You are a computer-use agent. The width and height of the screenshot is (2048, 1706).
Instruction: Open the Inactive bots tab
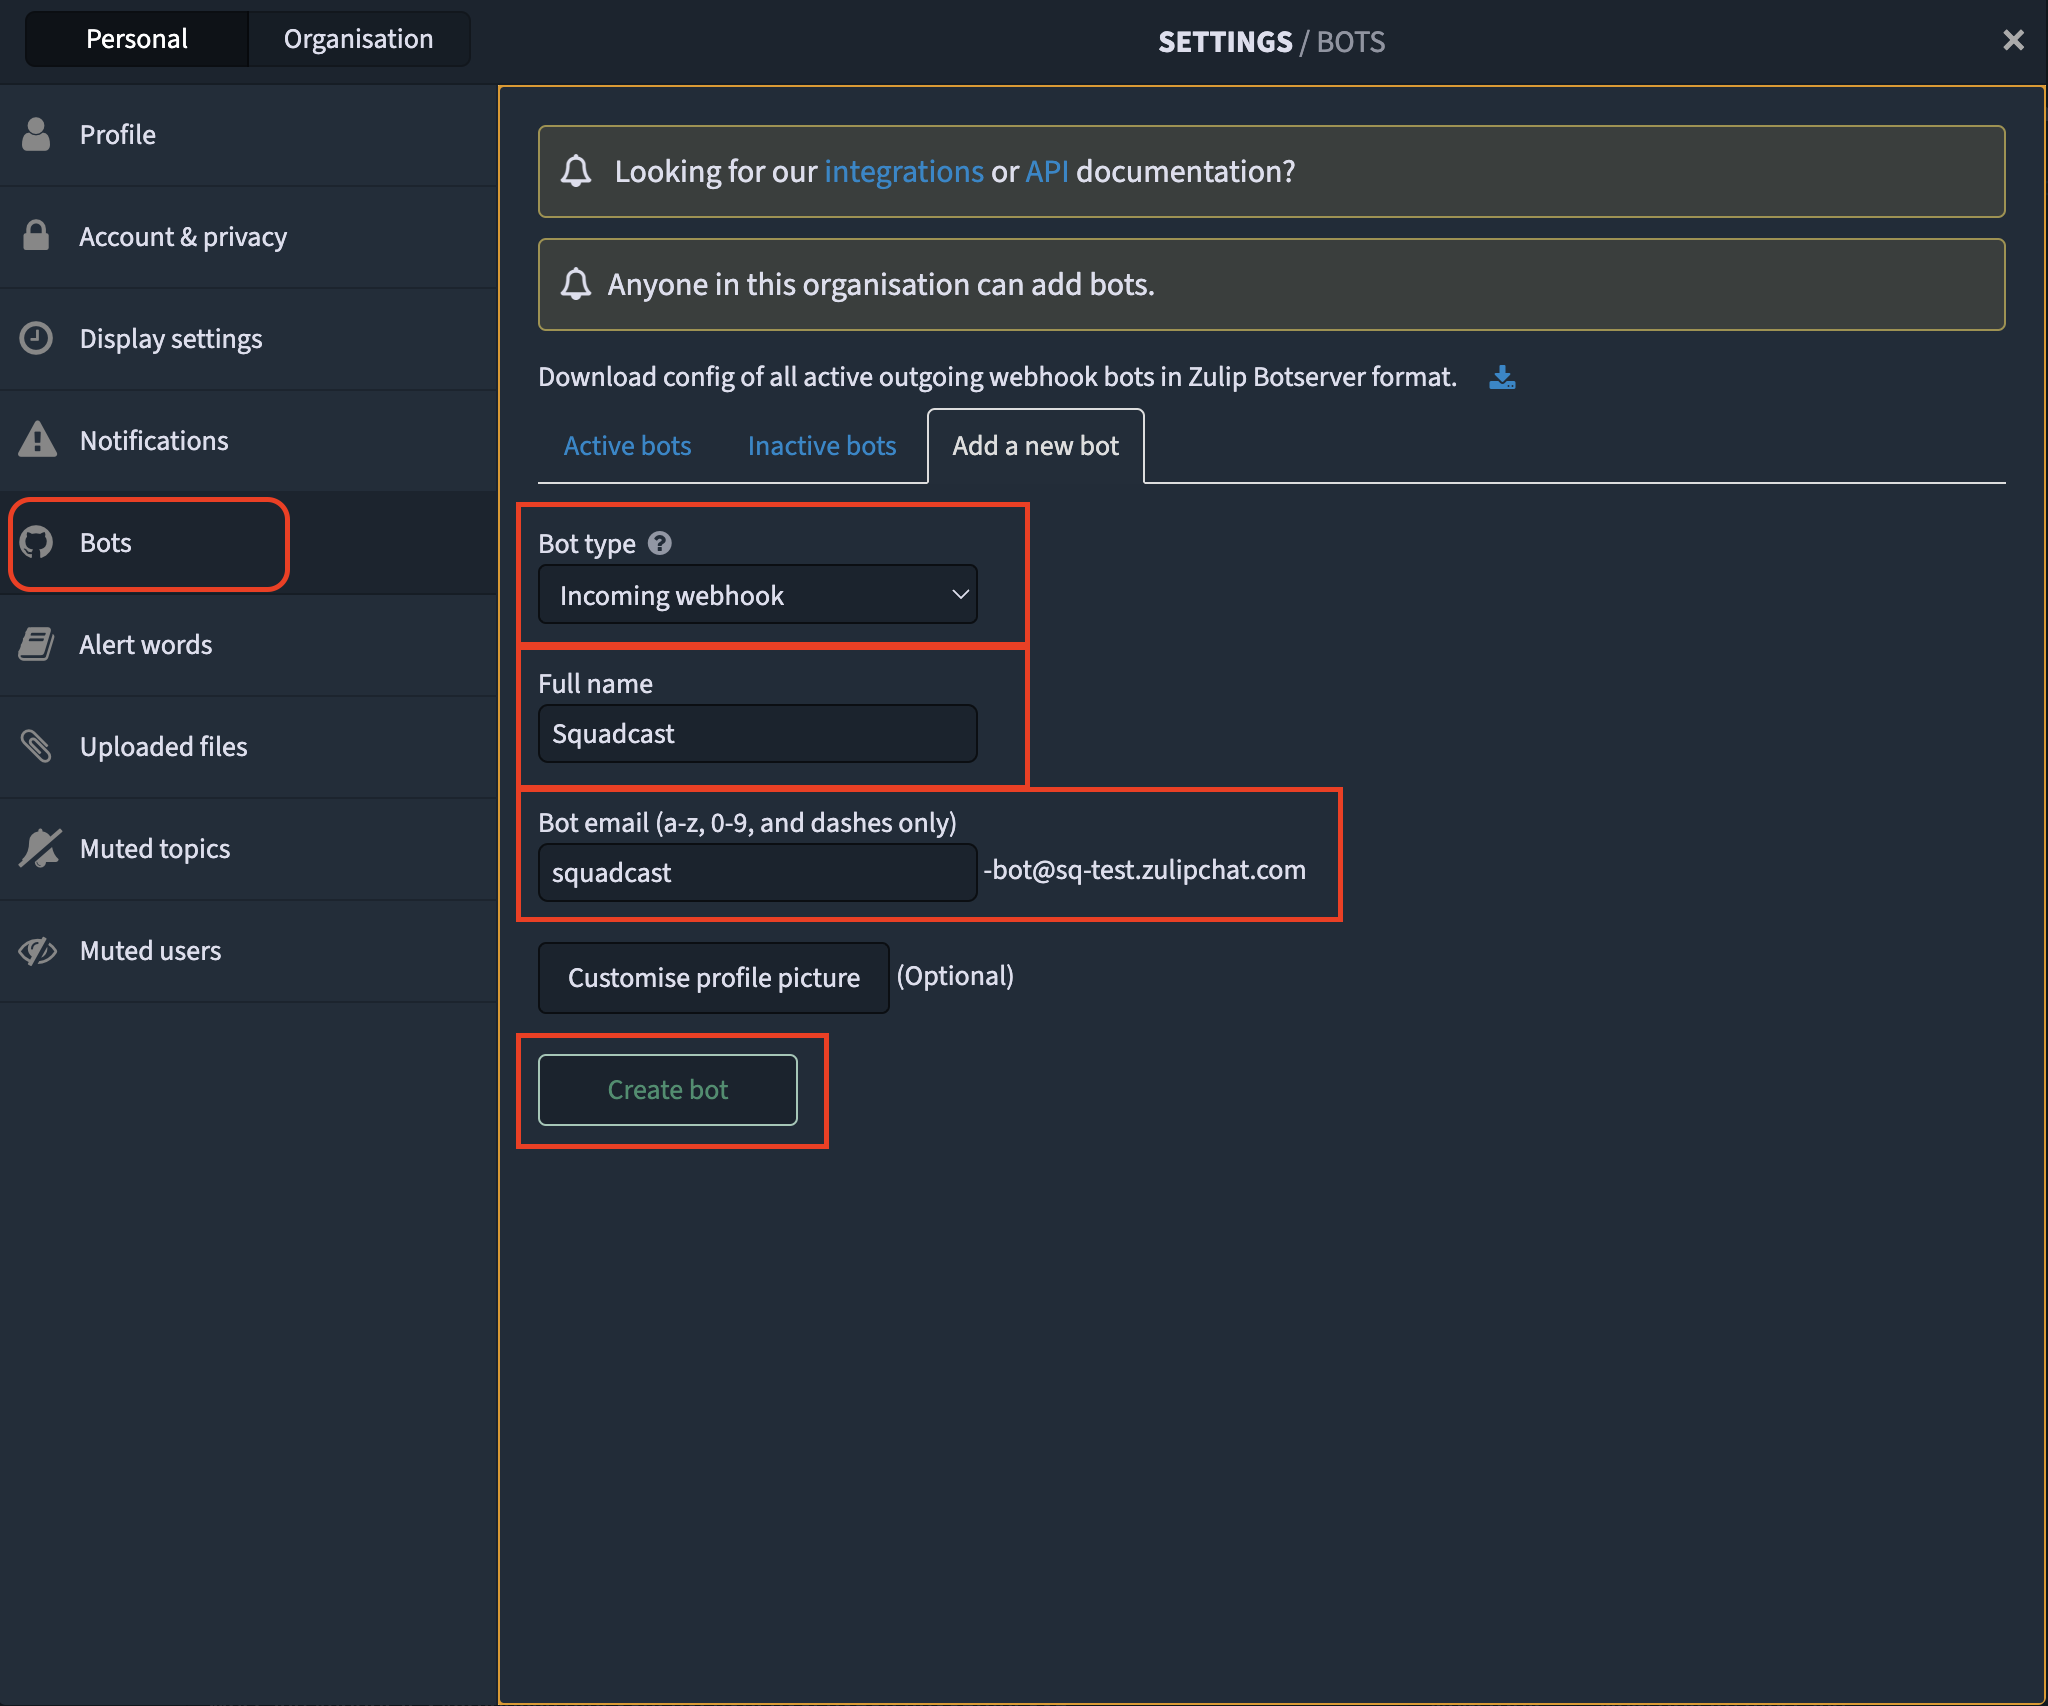[821, 446]
